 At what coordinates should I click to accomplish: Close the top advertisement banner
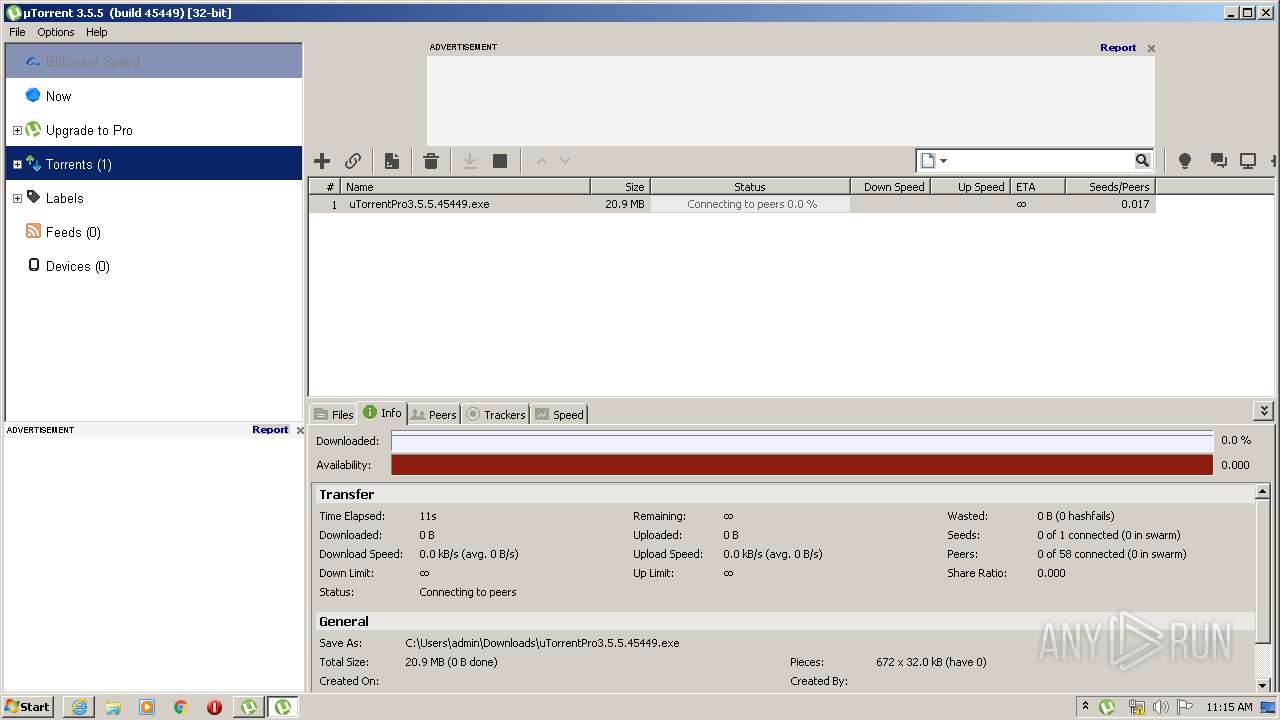[1151, 48]
